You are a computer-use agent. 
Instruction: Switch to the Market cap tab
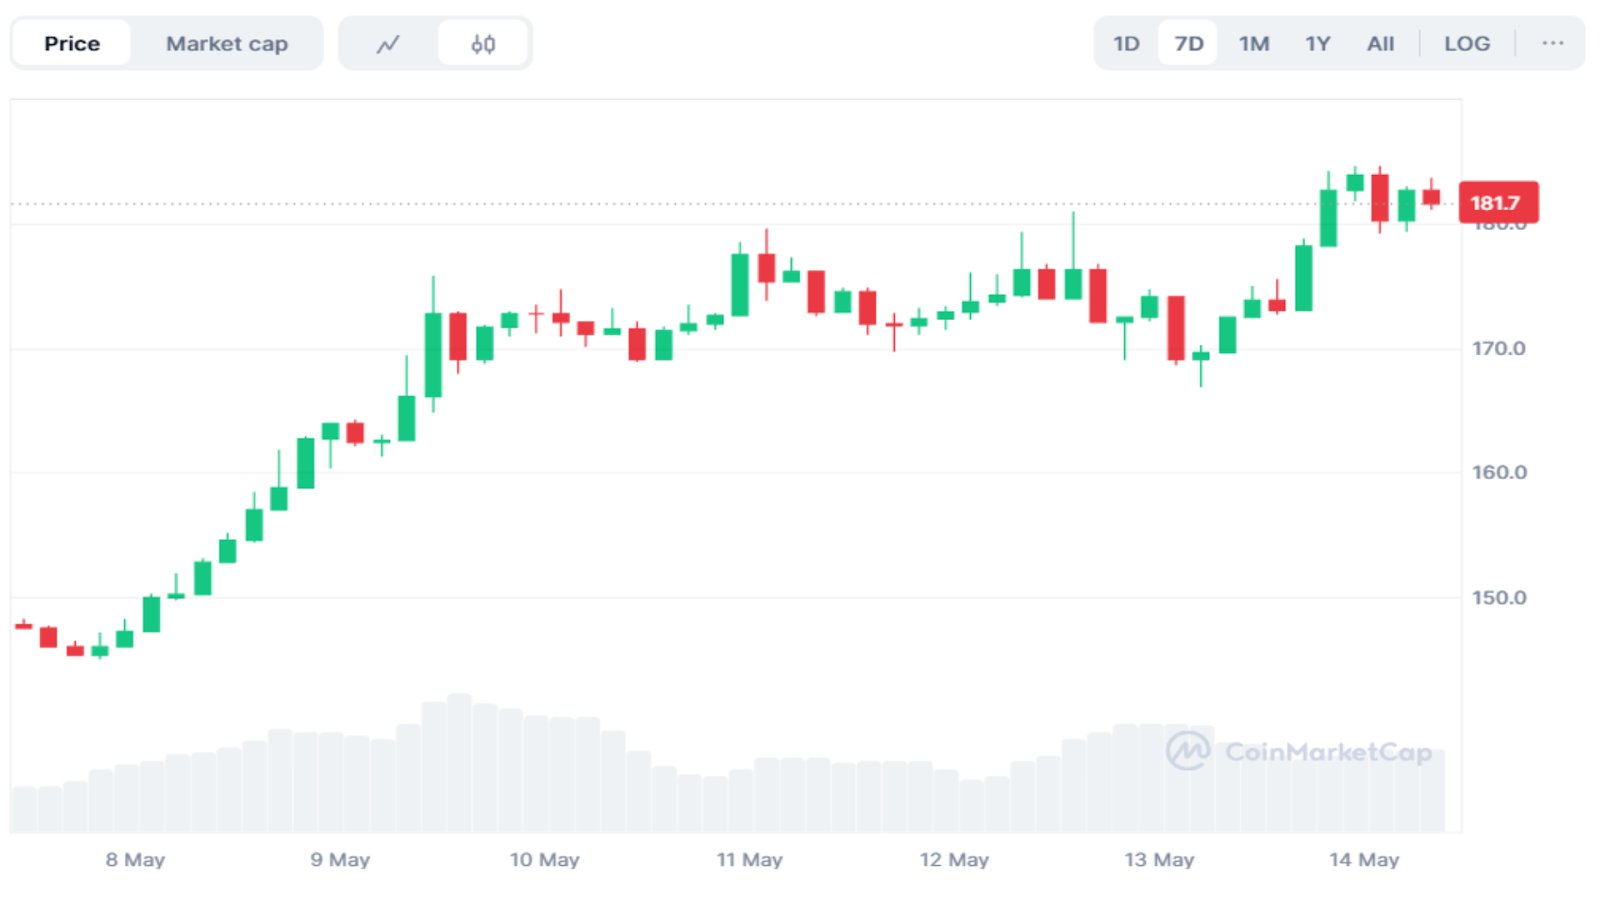coord(228,43)
